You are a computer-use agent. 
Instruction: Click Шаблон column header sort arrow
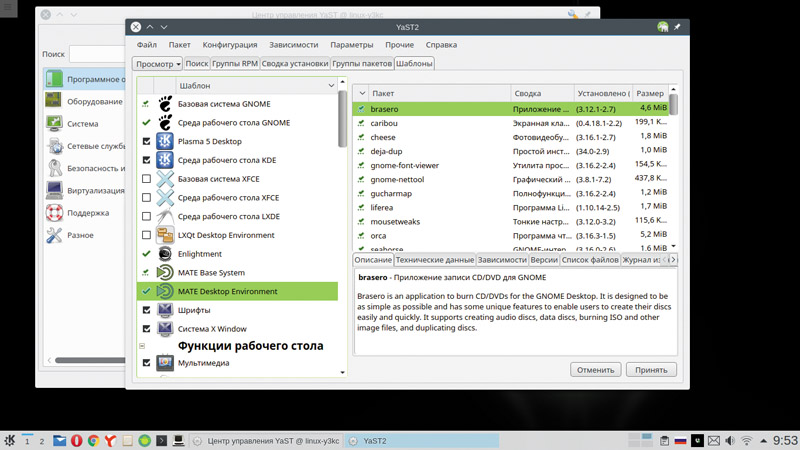(x=331, y=86)
